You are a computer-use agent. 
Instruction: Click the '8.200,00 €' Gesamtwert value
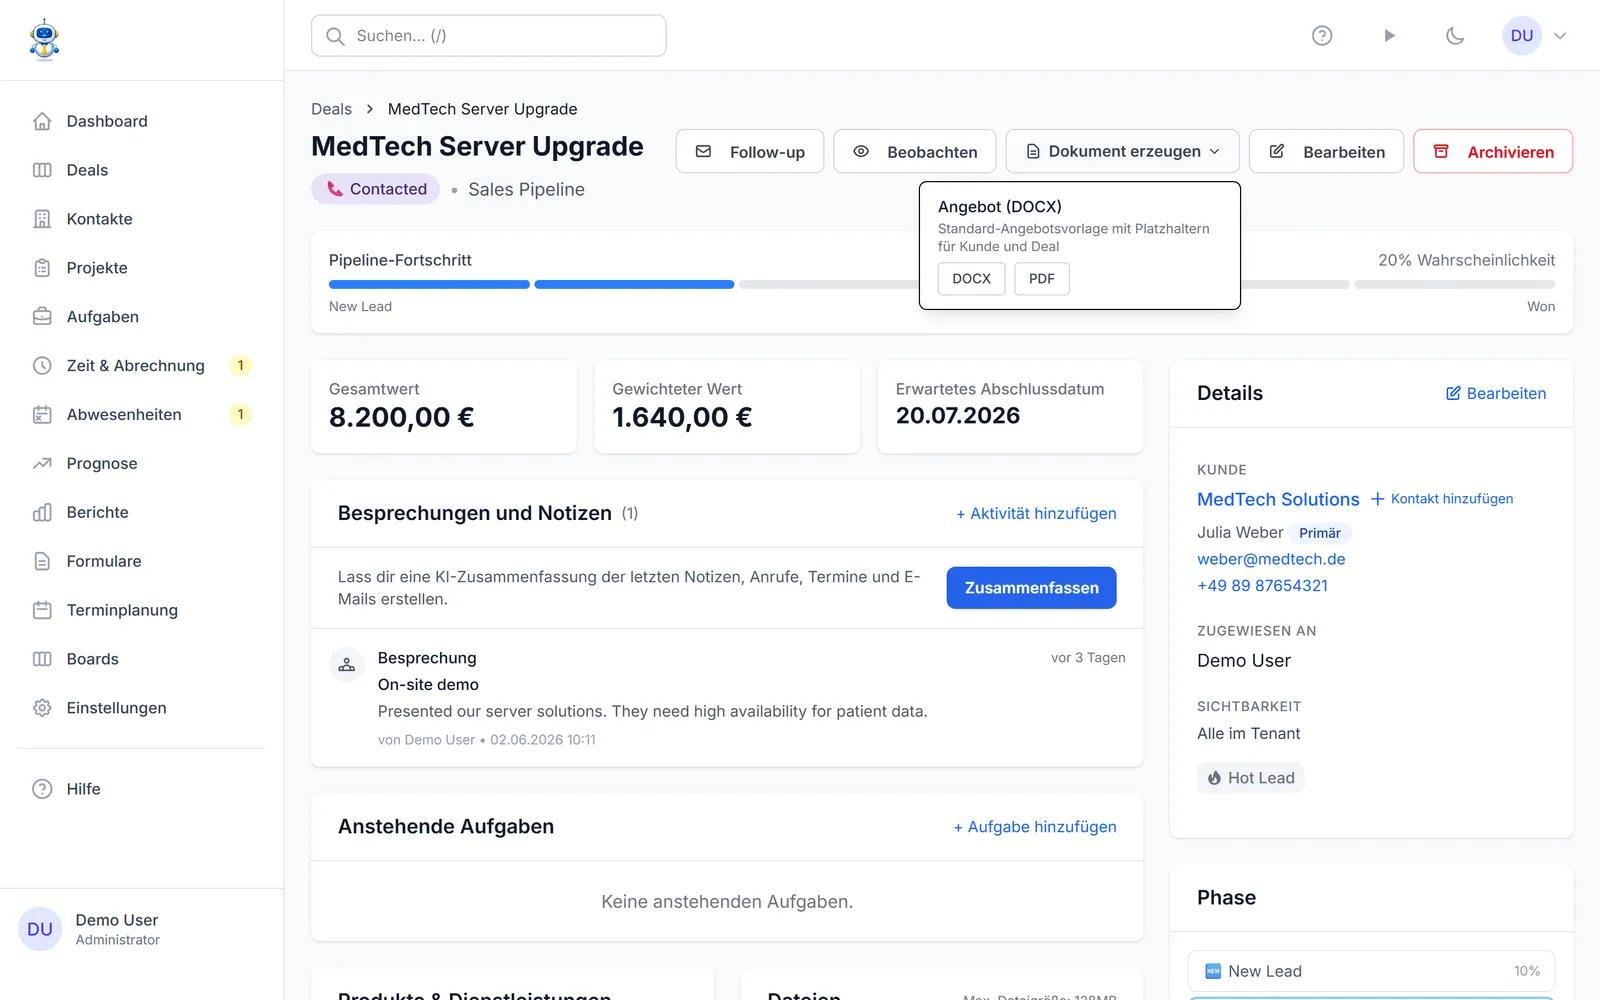(x=402, y=417)
